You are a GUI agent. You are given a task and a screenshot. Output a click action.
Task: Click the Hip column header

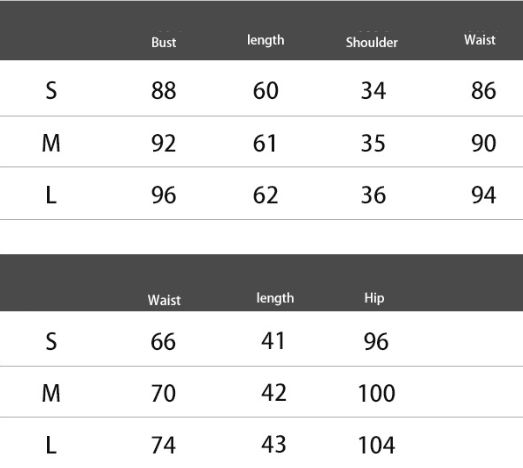click(x=374, y=298)
